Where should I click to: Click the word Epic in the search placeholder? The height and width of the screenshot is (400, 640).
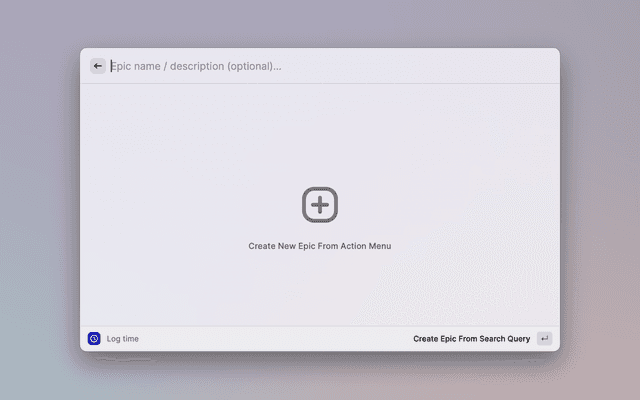tap(121, 66)
